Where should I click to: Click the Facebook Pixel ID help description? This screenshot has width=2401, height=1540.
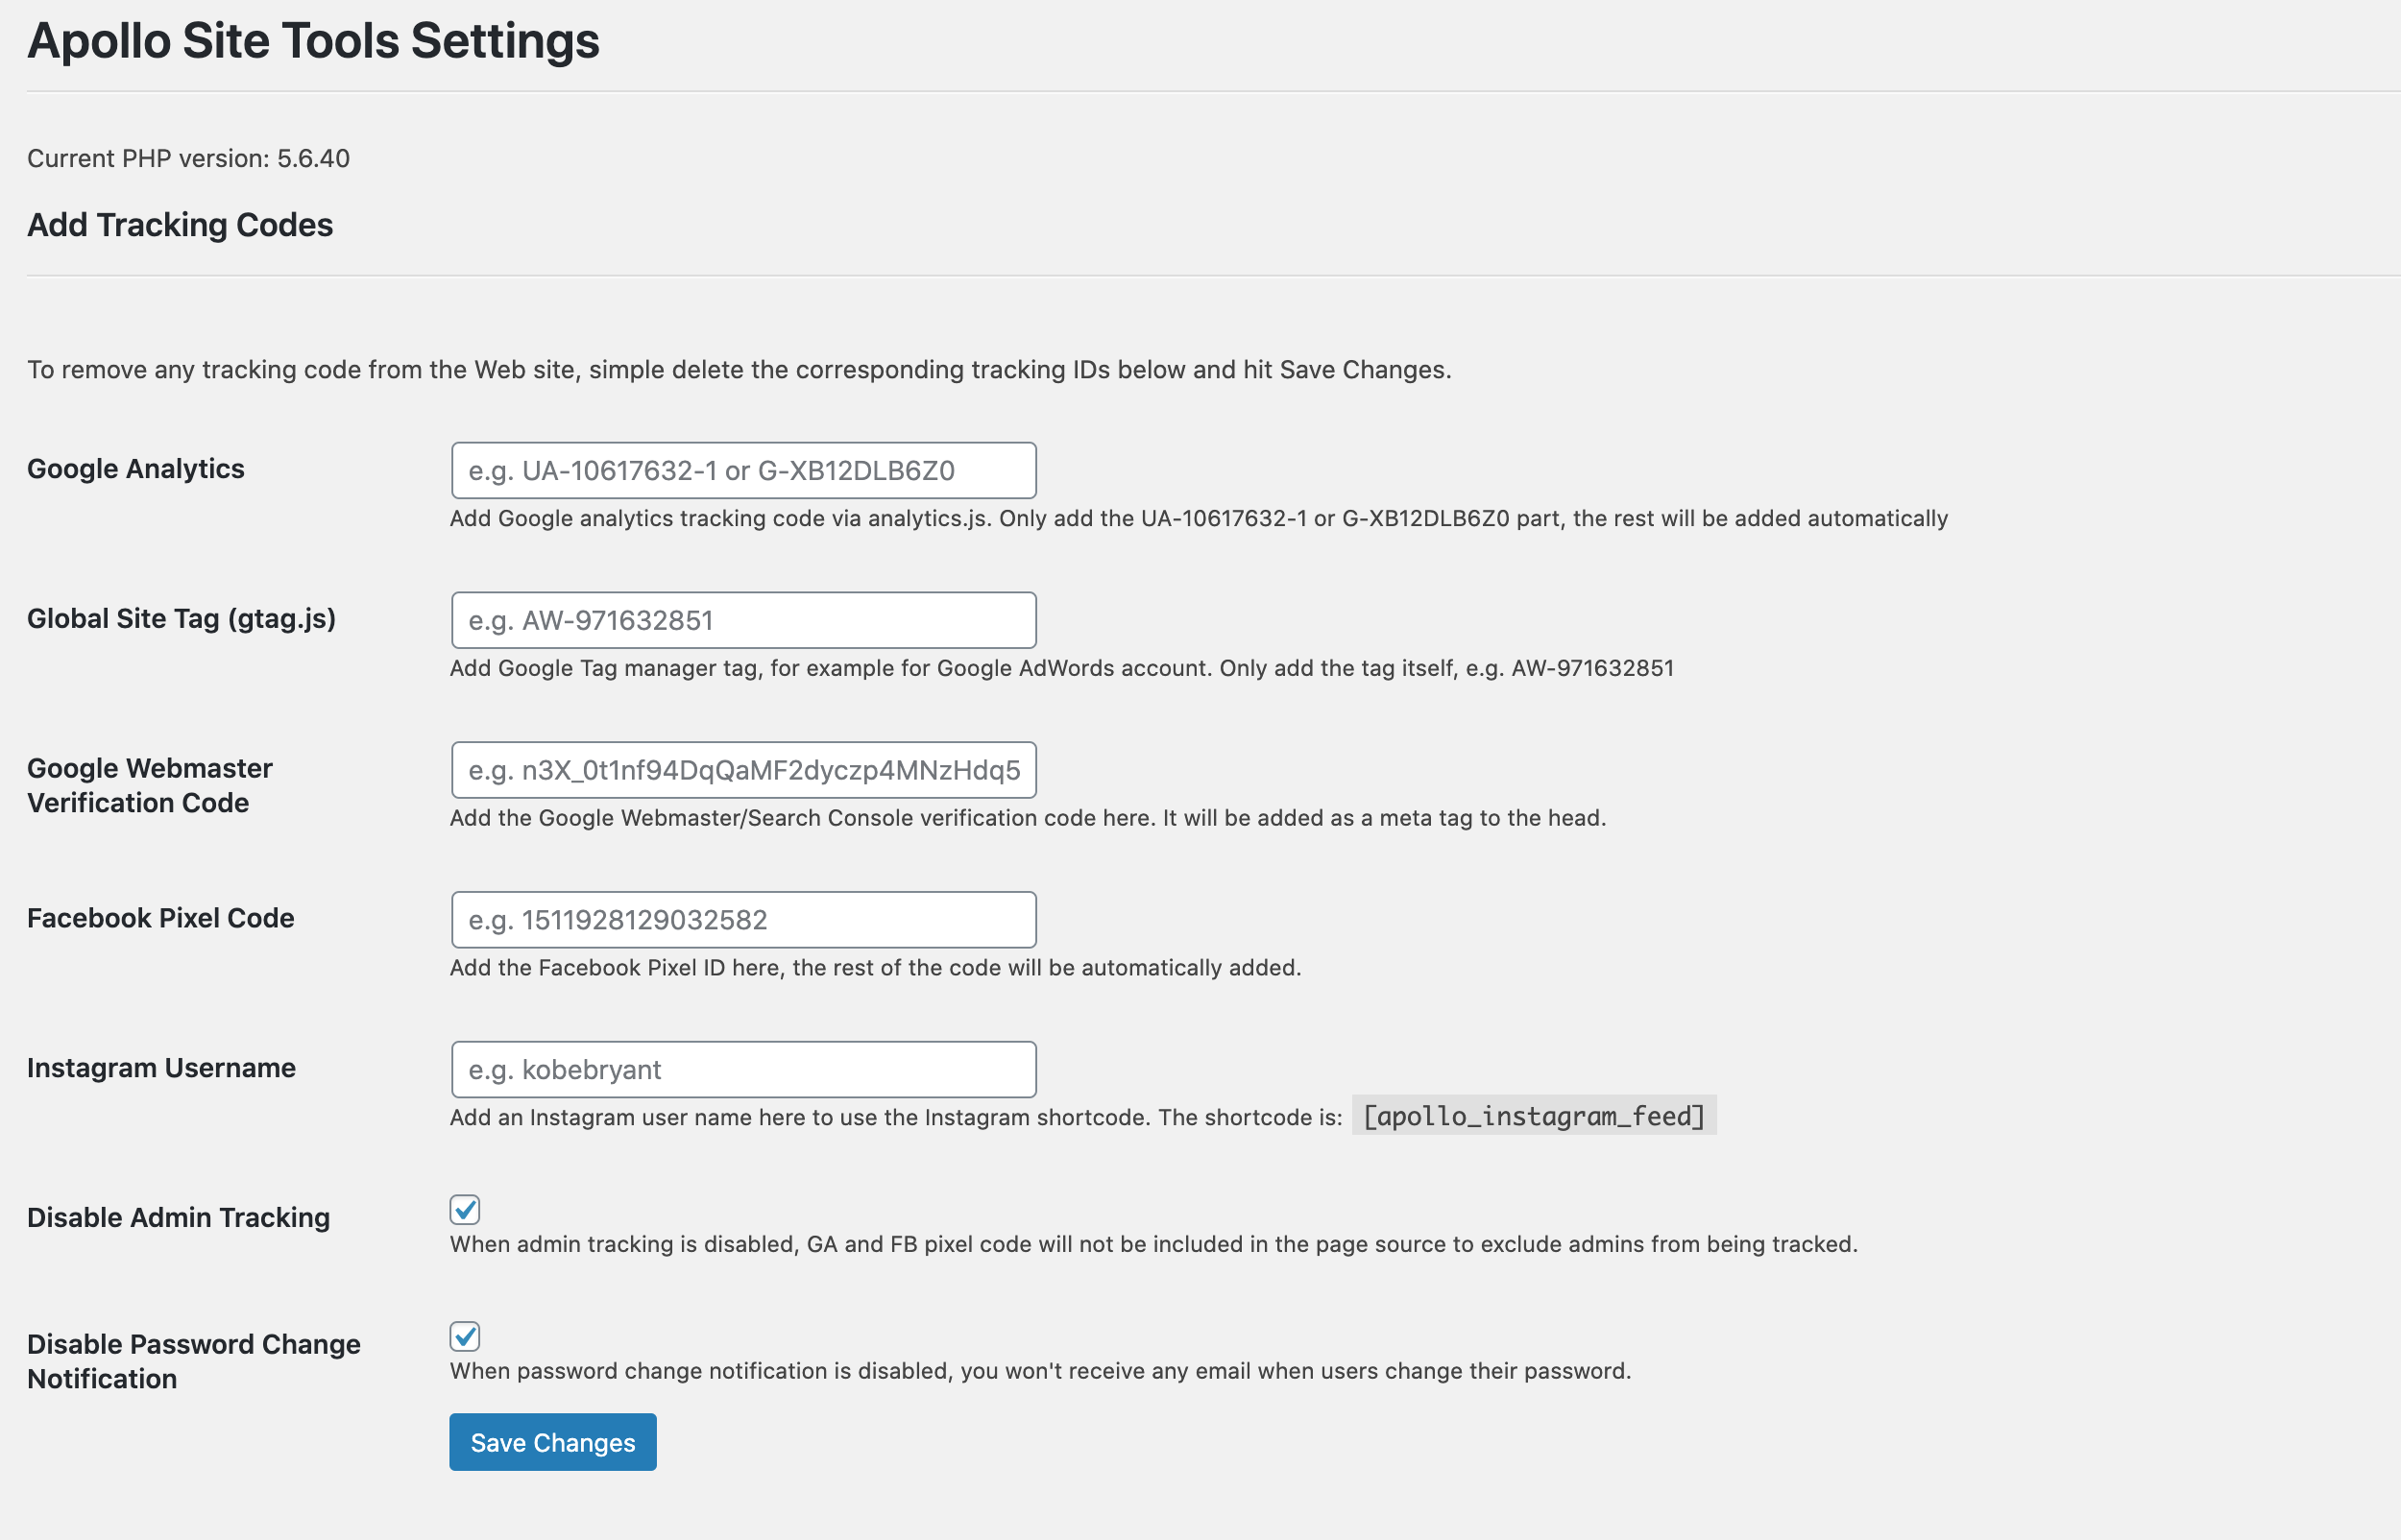(875, 968)
